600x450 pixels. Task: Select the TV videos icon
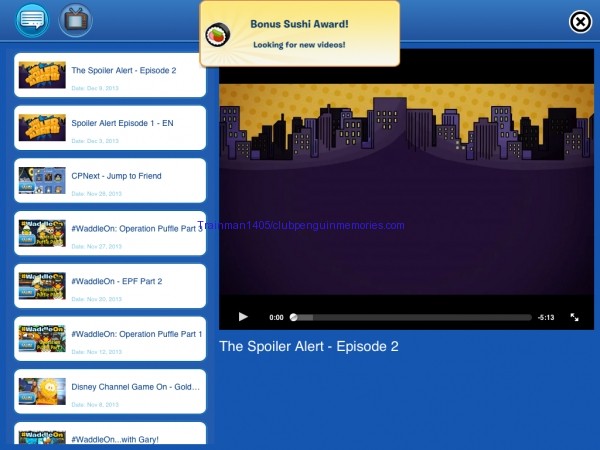click(75, 19)
